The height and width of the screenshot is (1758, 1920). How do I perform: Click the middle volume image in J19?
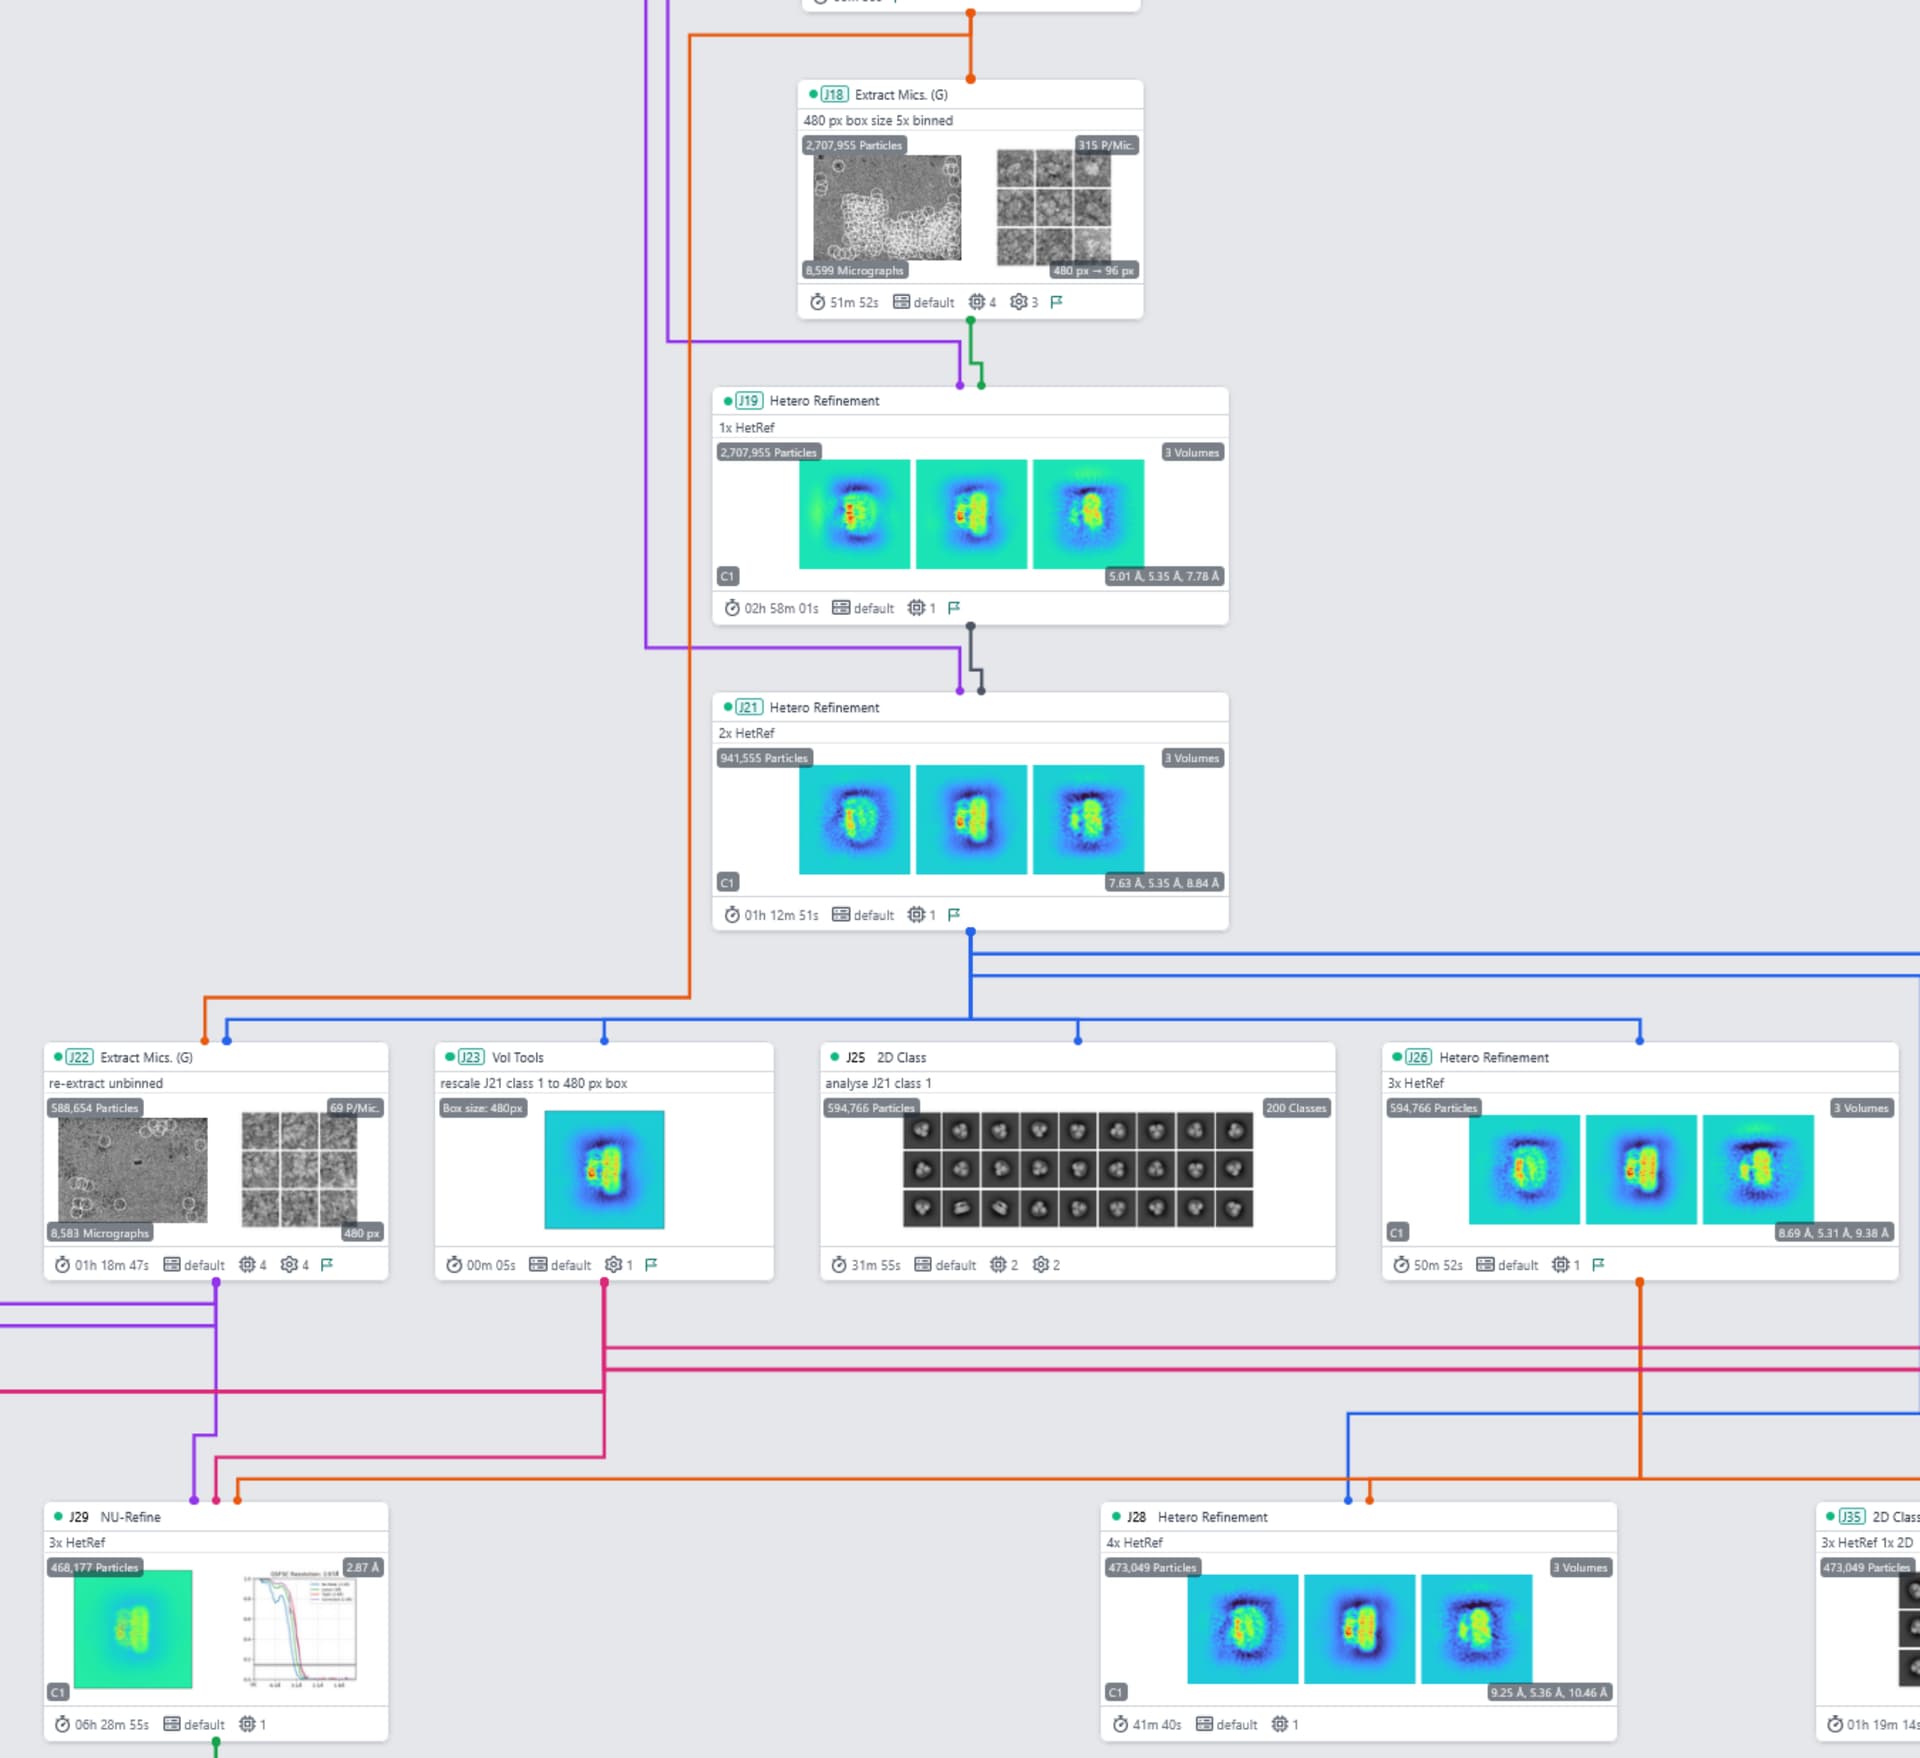pos(971,514)
